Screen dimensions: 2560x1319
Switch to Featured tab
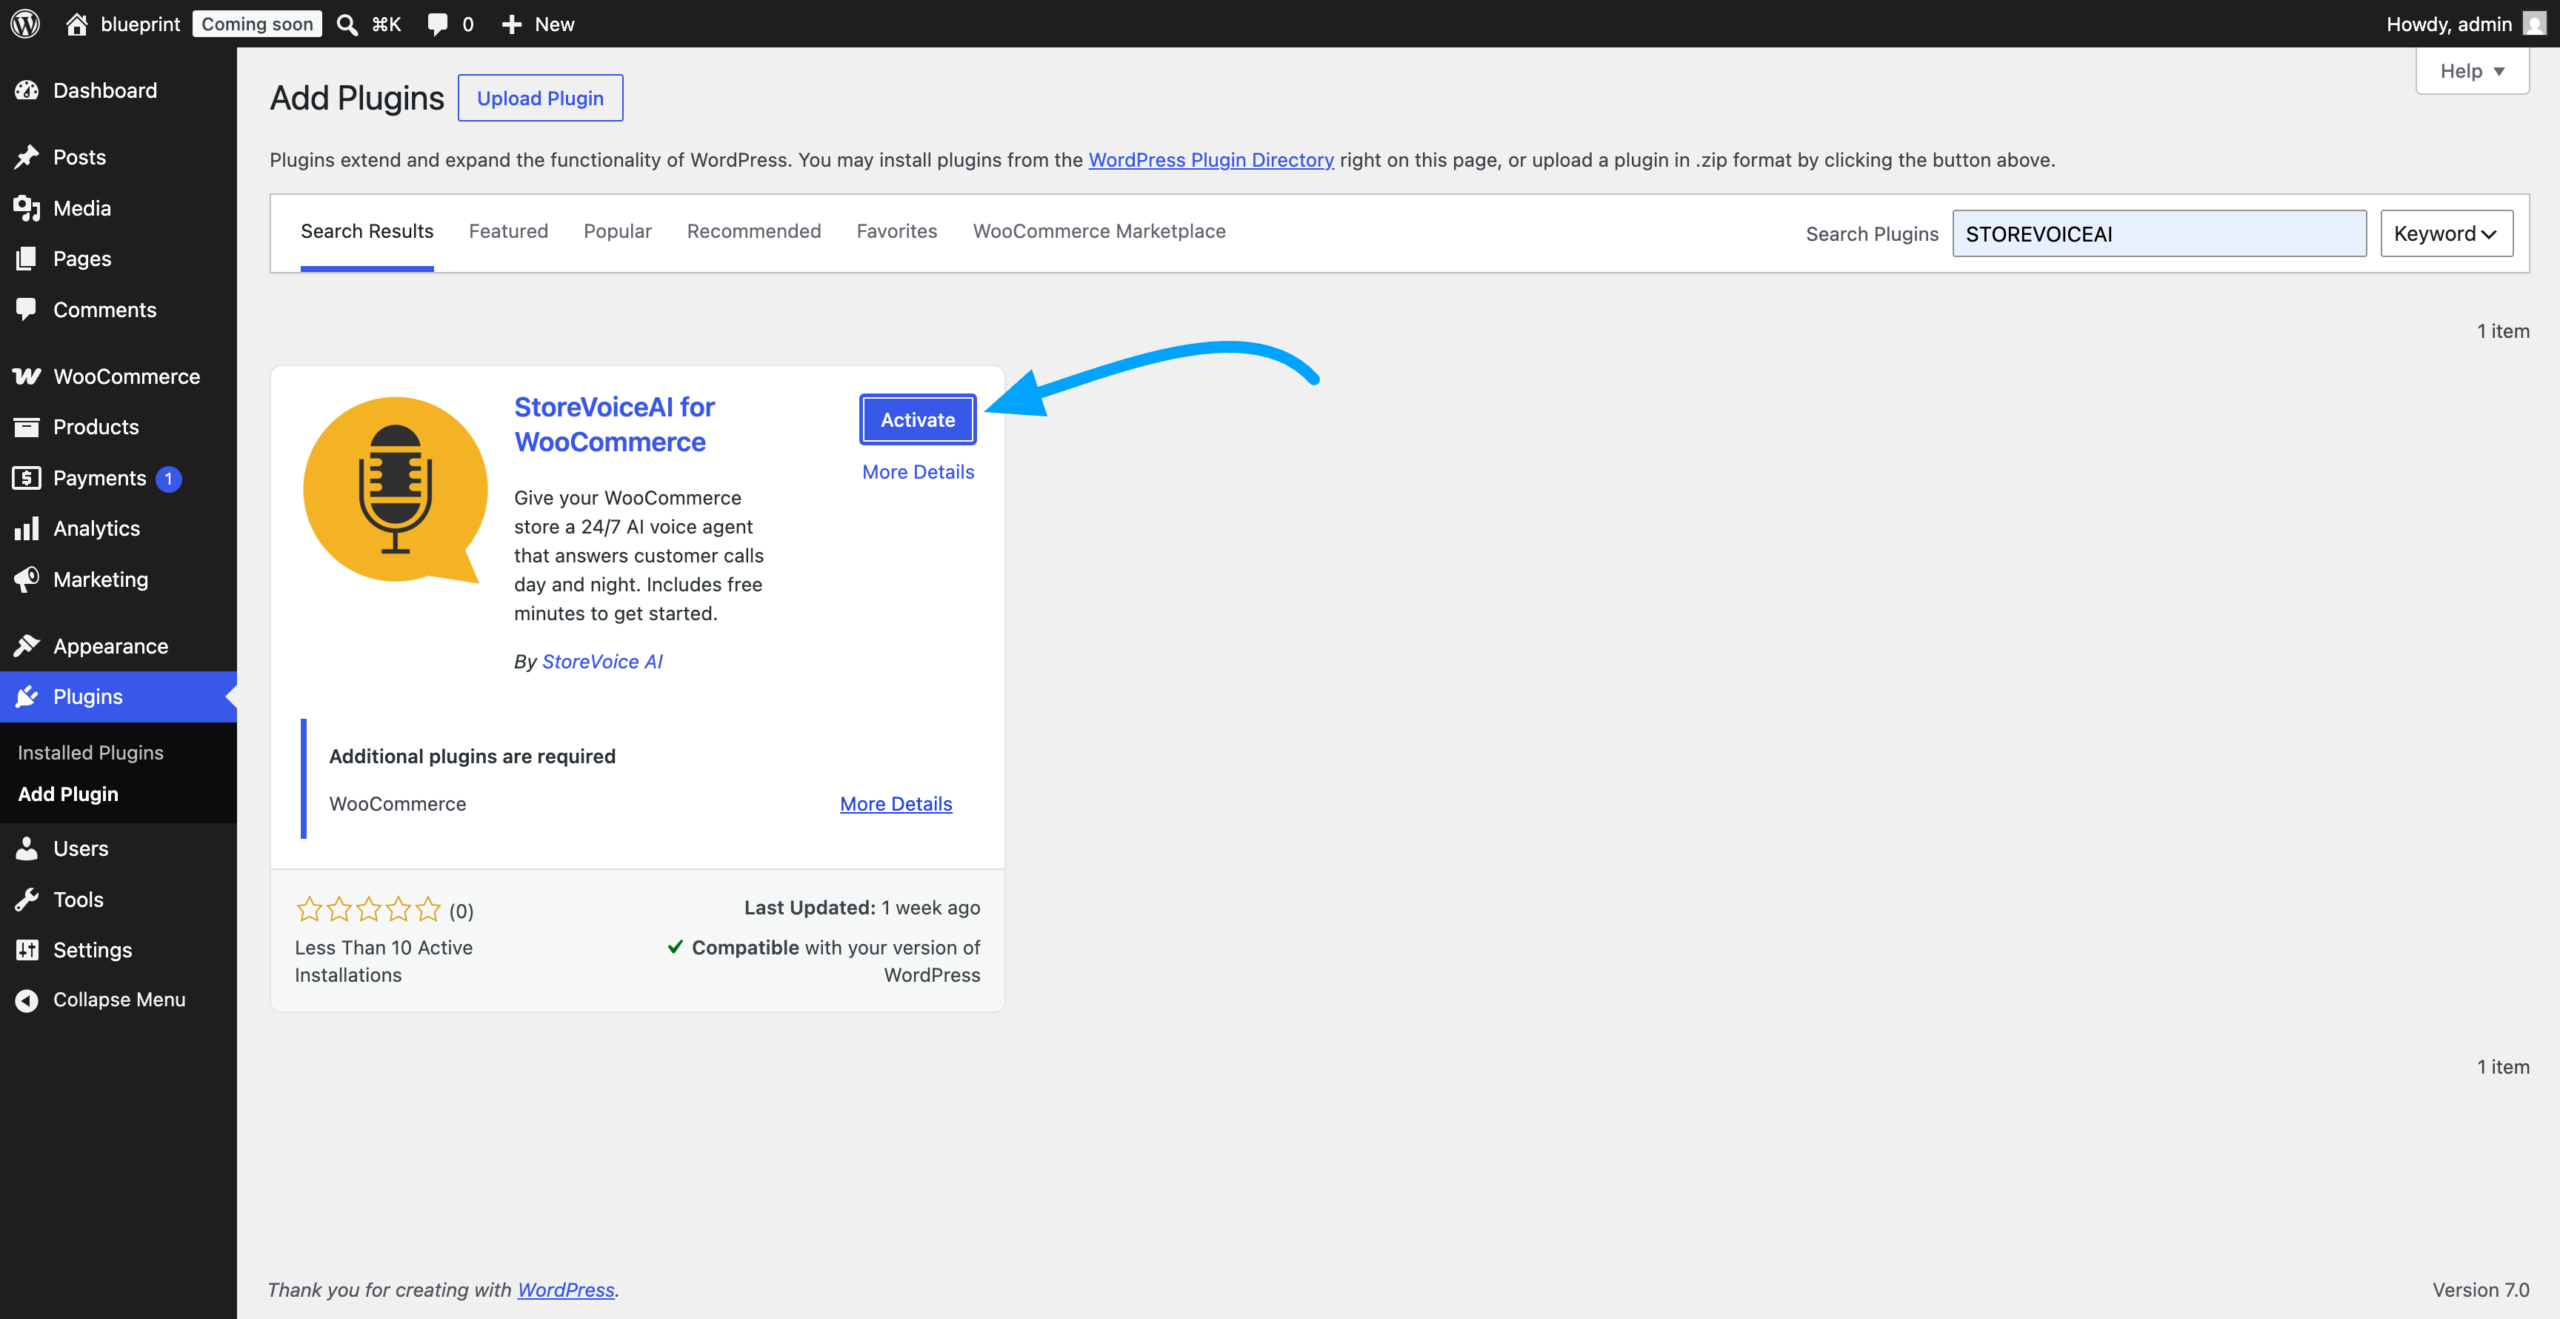click(x=508, y=231)
